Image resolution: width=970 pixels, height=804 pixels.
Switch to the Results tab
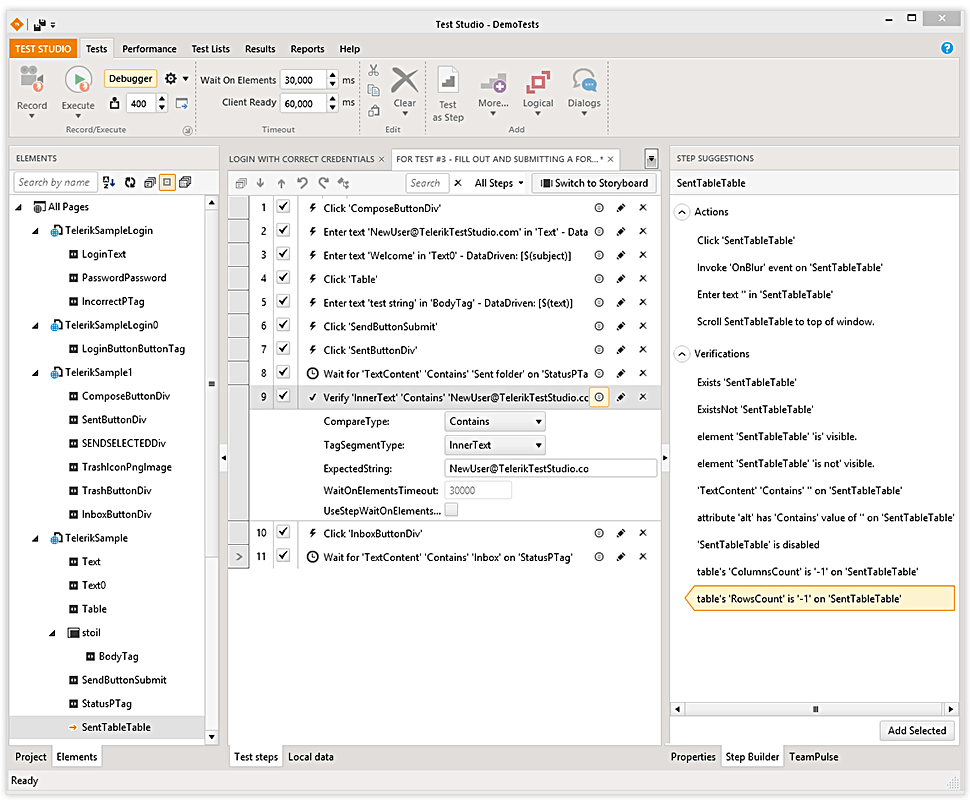(260, 49)
